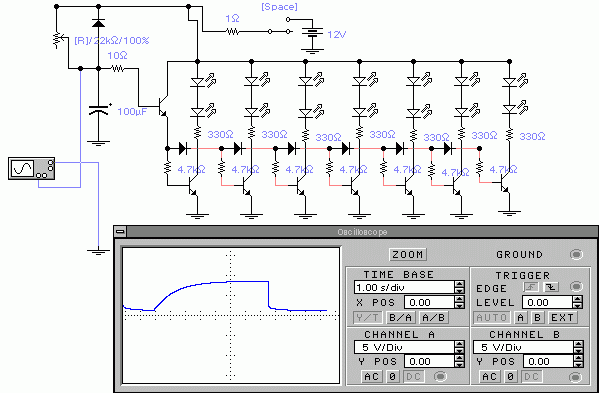This screenshot has width=599, height=393.
Task: Switch display mode to A/B
Action: click(x=433, y=317)
